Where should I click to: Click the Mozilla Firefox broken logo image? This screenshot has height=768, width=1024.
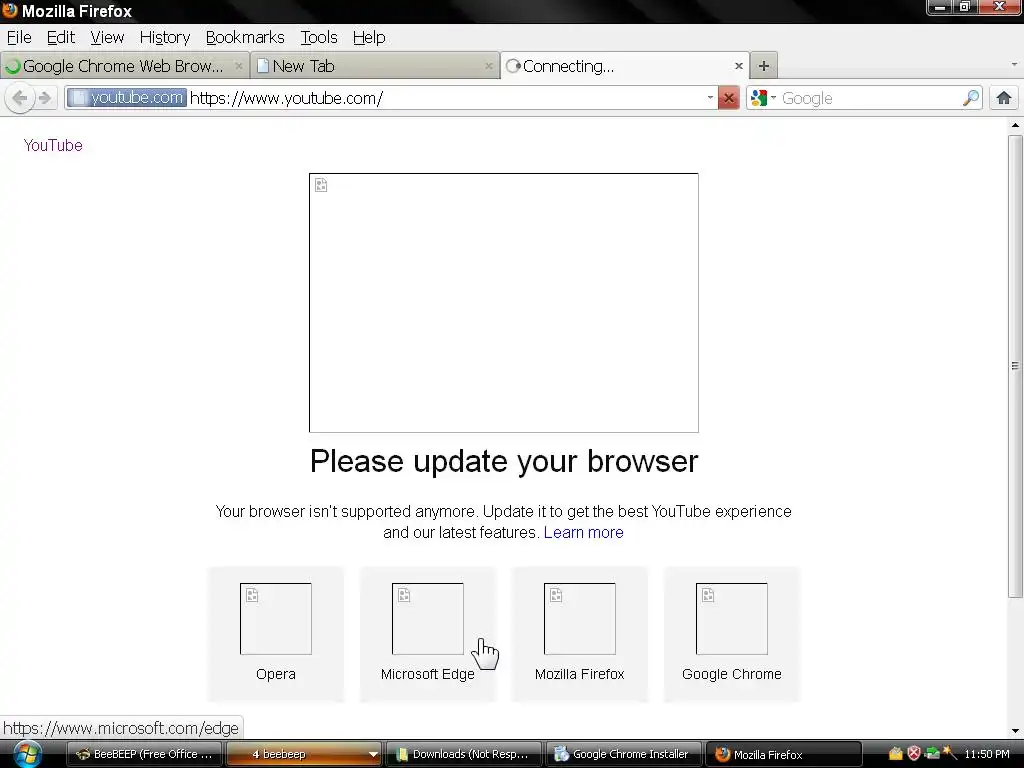[579, 618]
